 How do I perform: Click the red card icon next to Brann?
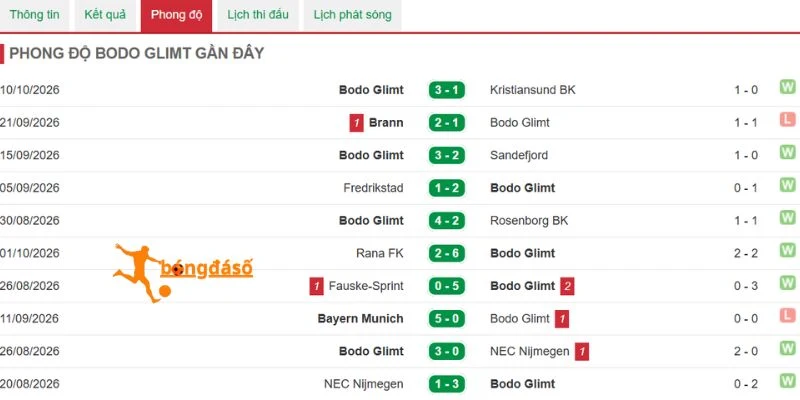click(357, 123)
